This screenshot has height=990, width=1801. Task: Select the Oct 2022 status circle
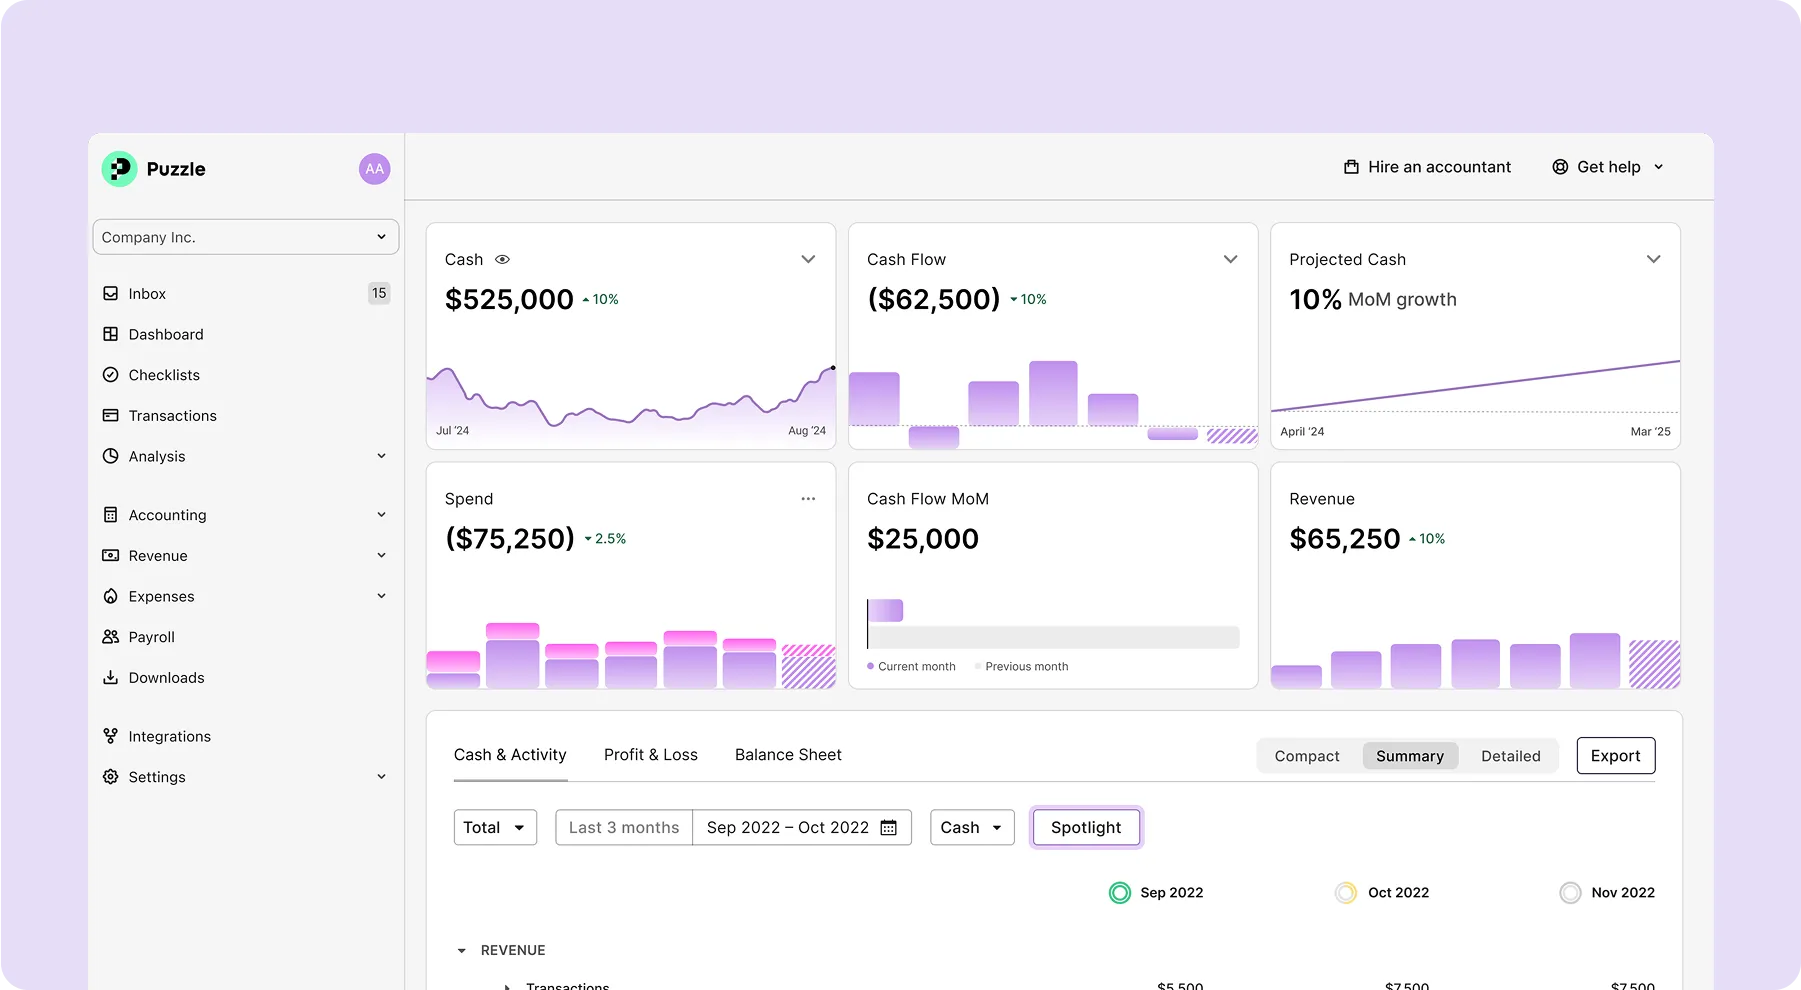[1346, 892]
